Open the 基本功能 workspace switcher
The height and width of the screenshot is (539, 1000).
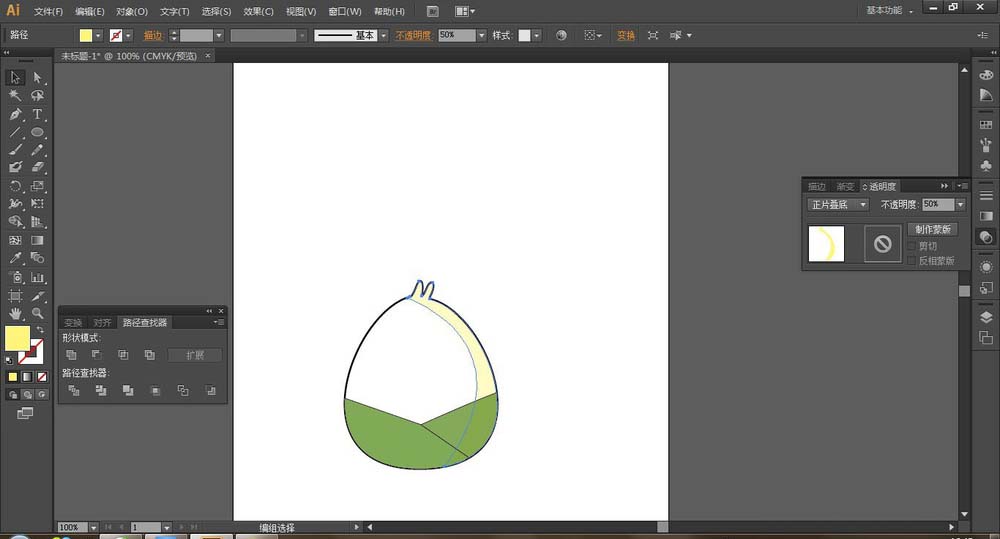click(889, 10)
